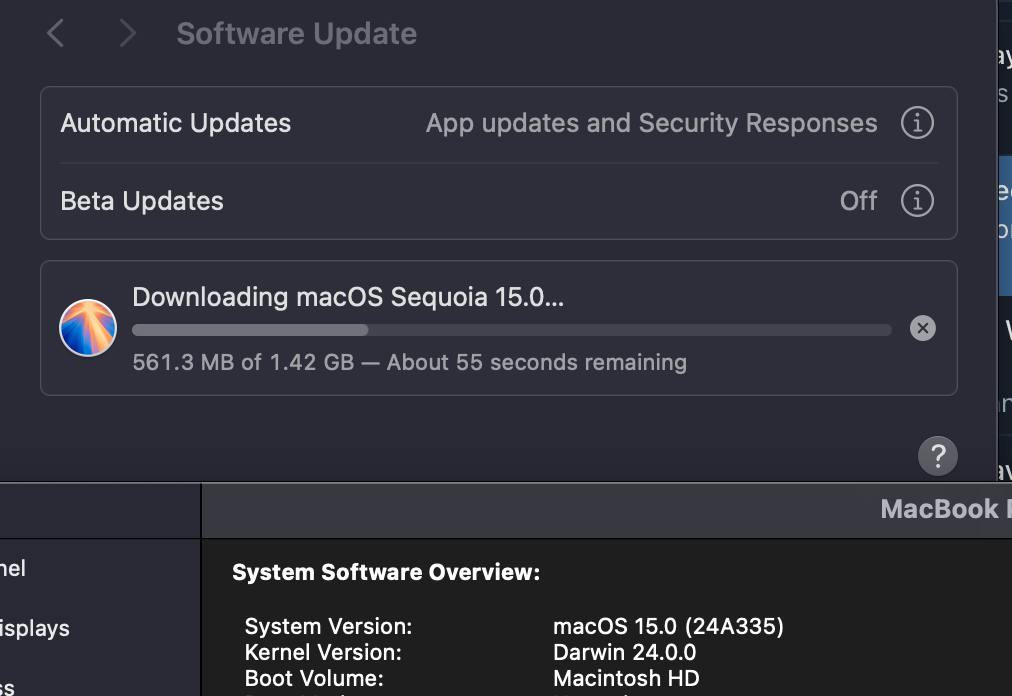Click the Beta Updates row label
The image size is (1012, 696).
tap(142, 201)
